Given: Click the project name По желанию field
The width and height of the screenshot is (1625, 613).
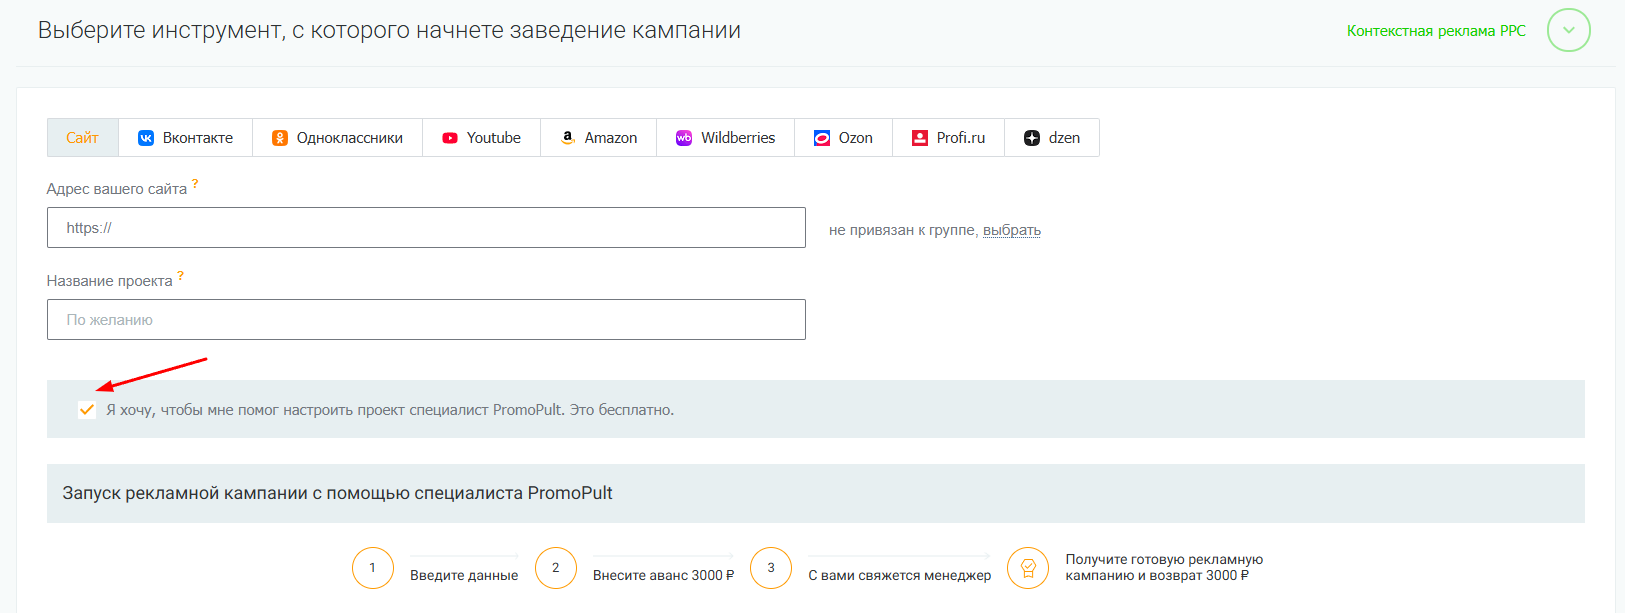Looking at the screenshot, I should point(426,320).
